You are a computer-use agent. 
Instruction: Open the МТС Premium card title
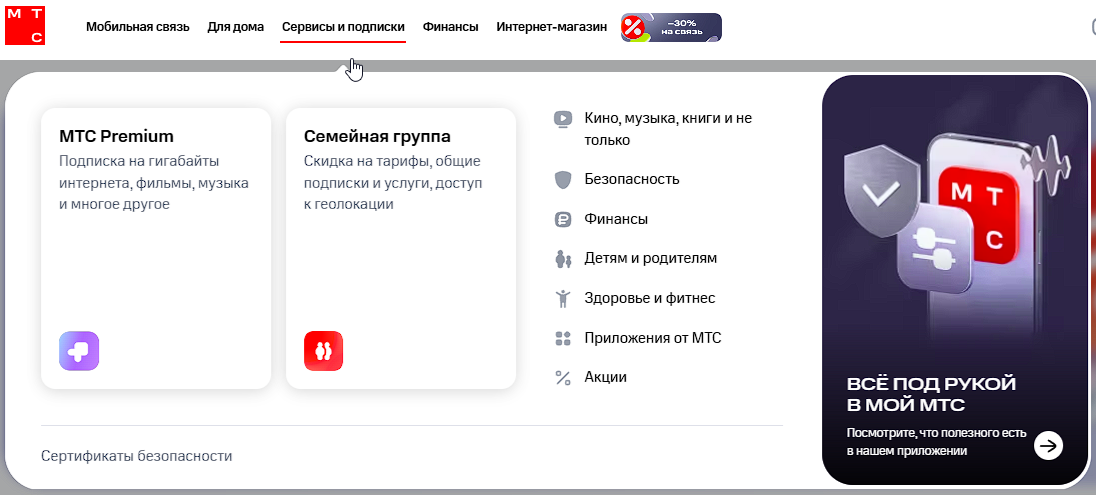click(x=116, y=136)
